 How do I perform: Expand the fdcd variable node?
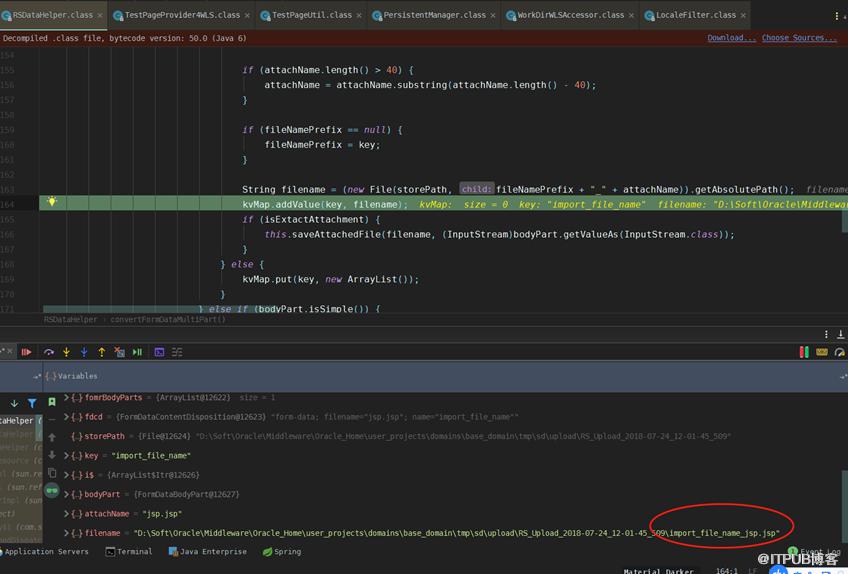click(66, 417)
